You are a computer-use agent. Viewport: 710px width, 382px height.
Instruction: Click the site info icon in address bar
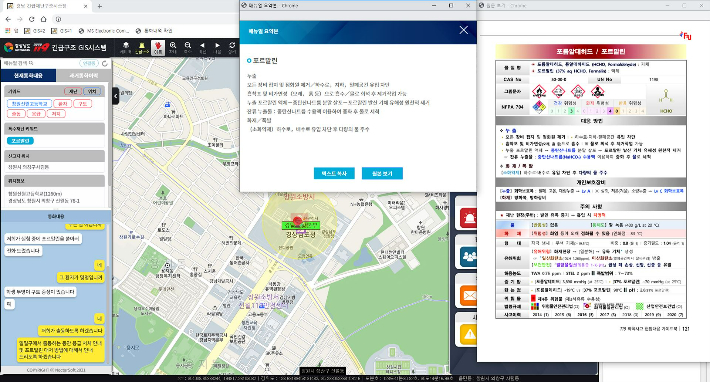[x=58, y=19]
